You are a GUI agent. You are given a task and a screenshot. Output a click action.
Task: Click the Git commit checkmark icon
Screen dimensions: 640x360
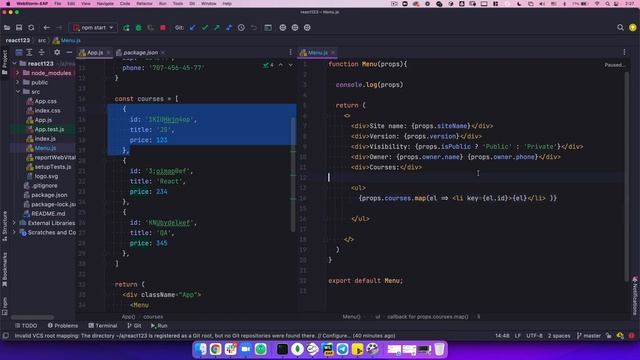click(205, 28)
